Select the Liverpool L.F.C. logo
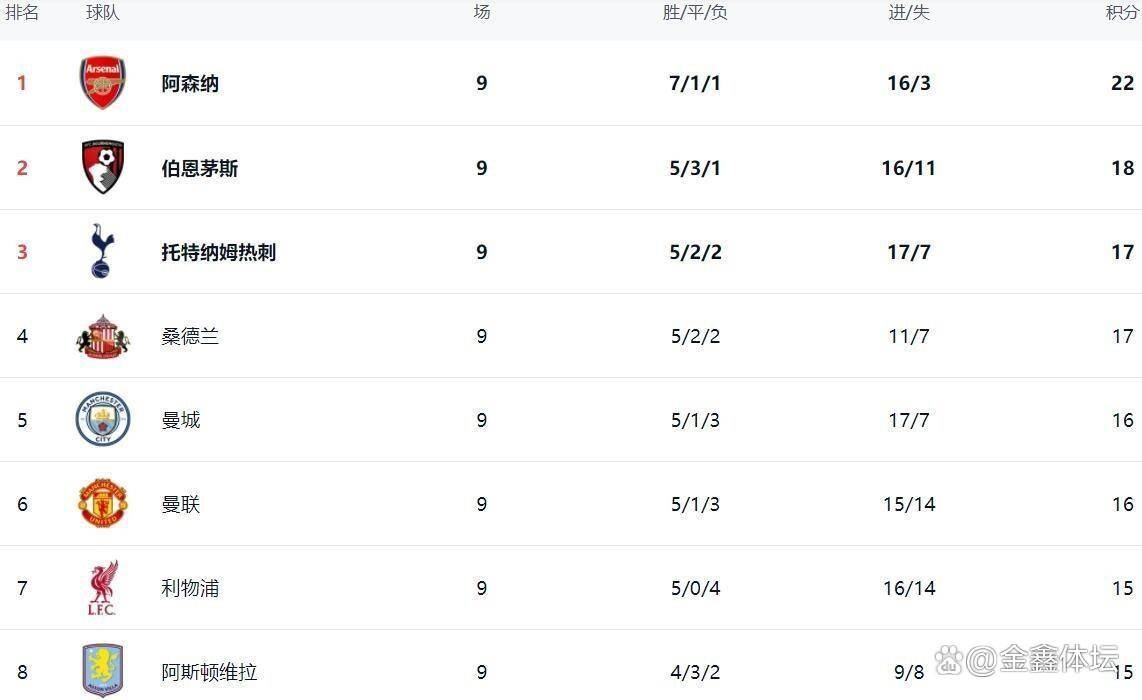Screen dimensions: 1142x700 coord(102,587)
